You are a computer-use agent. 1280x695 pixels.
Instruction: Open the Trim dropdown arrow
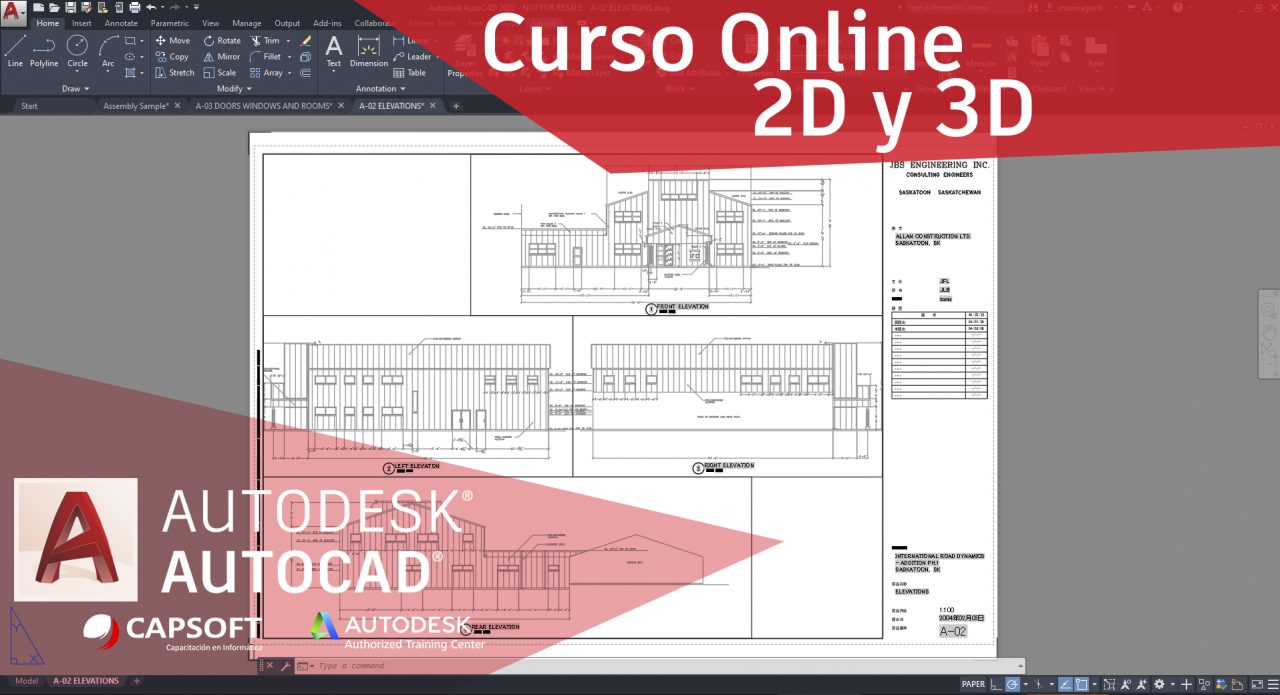(288, 41)
